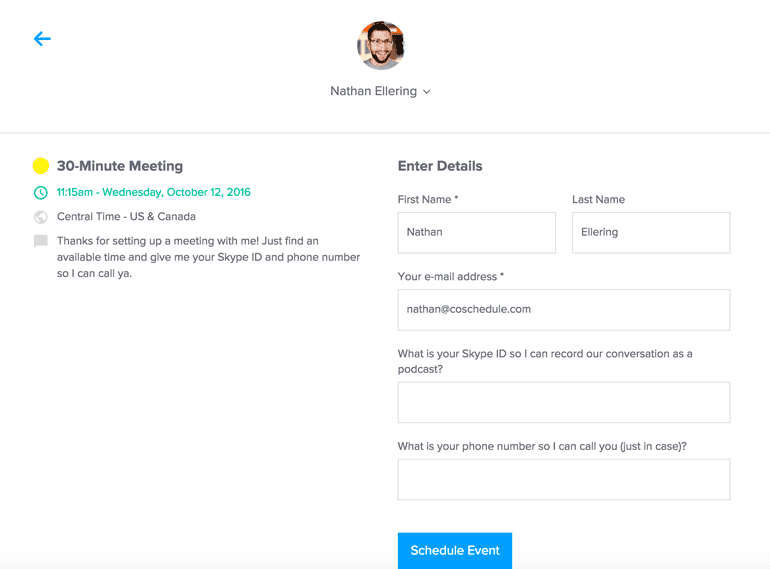Focus the Last Name field
The width and height of the screenshot is (770, 569).
(651, 232)
